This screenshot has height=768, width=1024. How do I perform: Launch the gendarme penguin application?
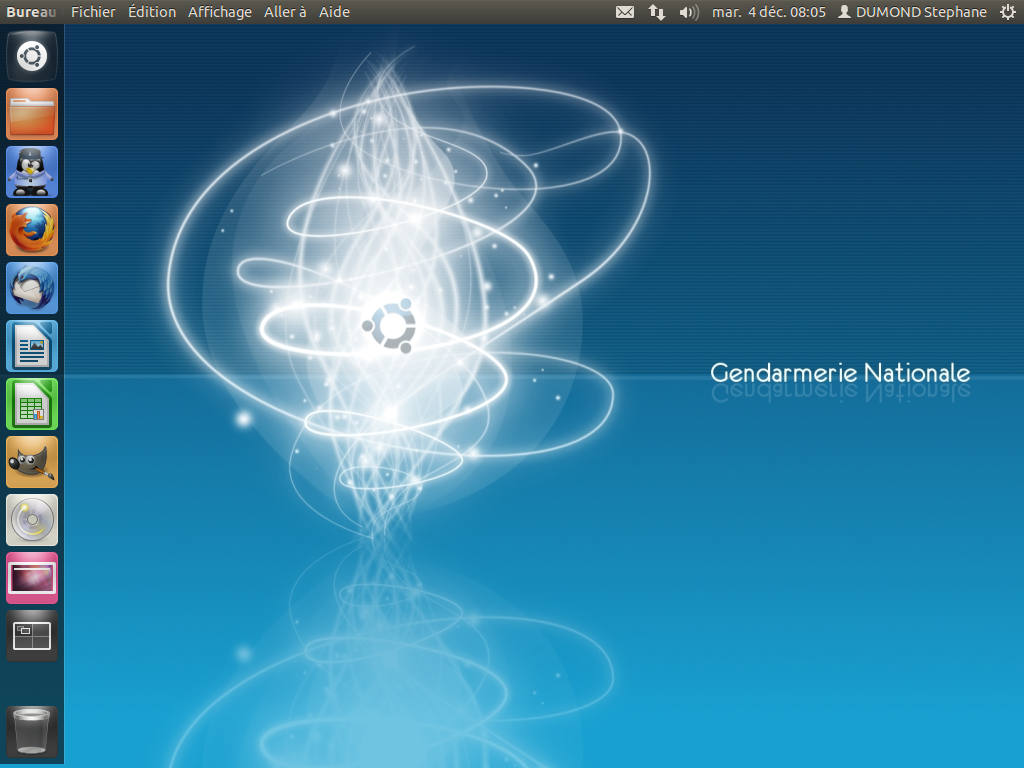pos(31,172)
